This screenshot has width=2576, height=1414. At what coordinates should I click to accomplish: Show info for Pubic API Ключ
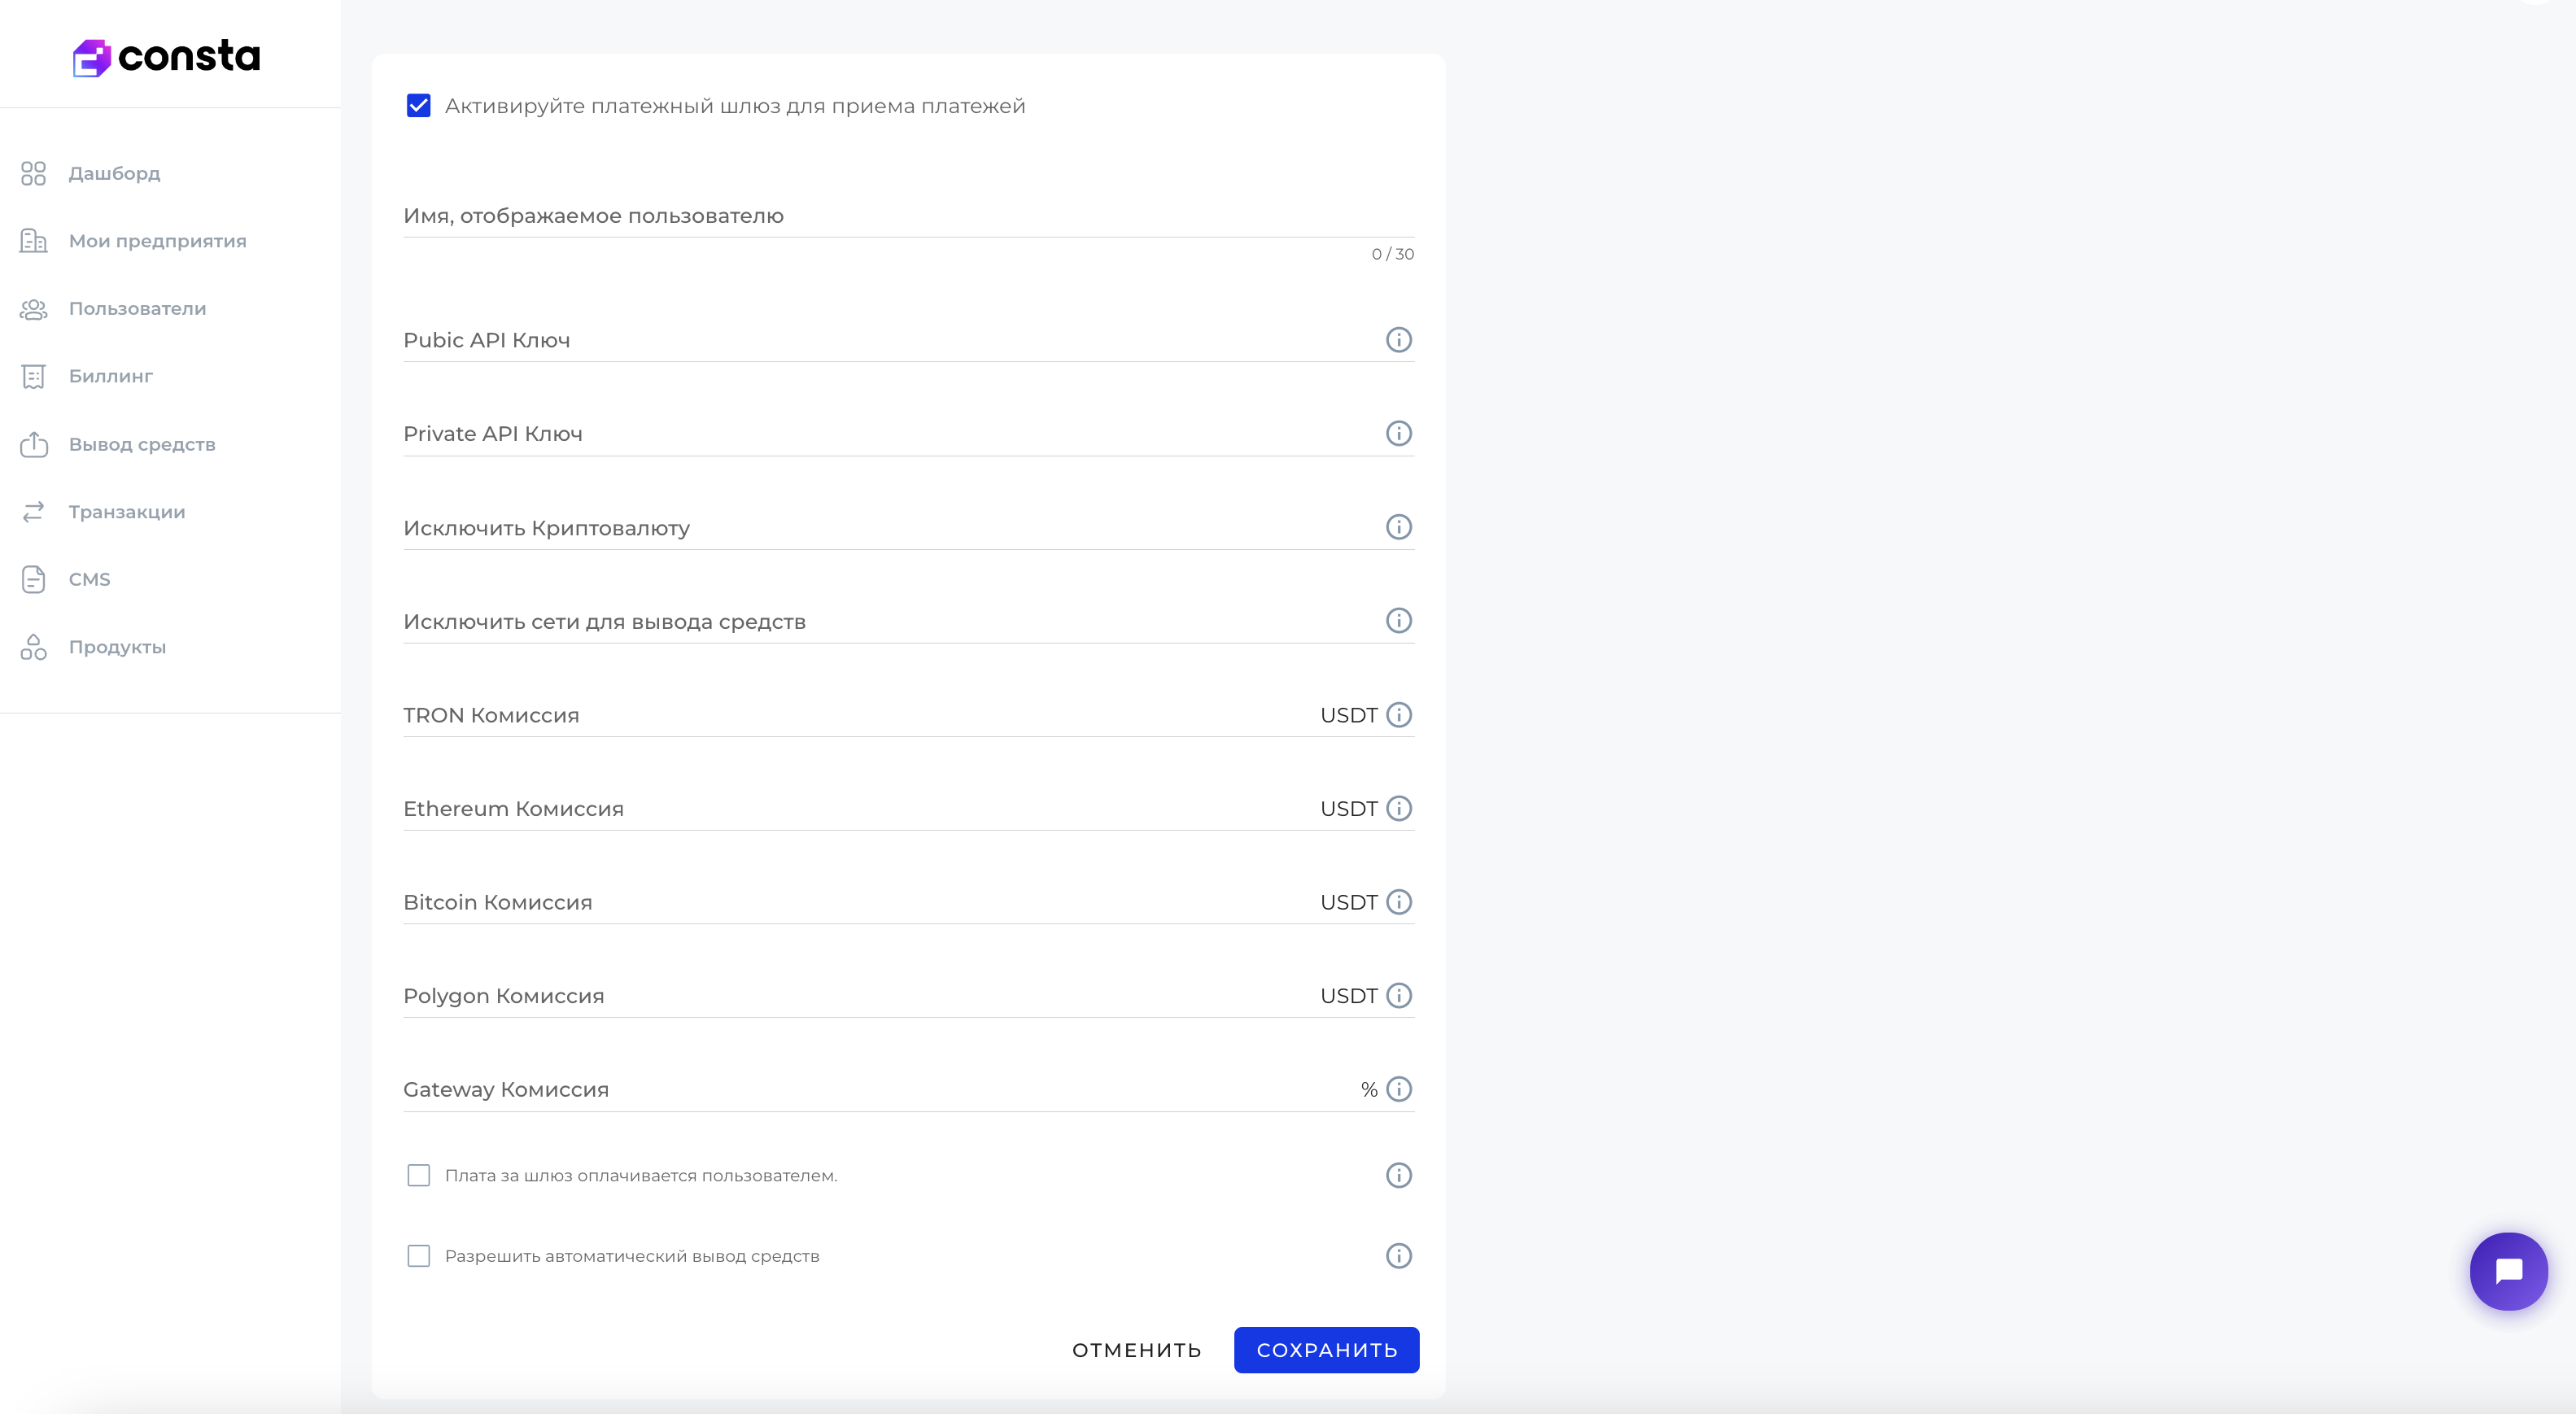[x=1398, y=340]
